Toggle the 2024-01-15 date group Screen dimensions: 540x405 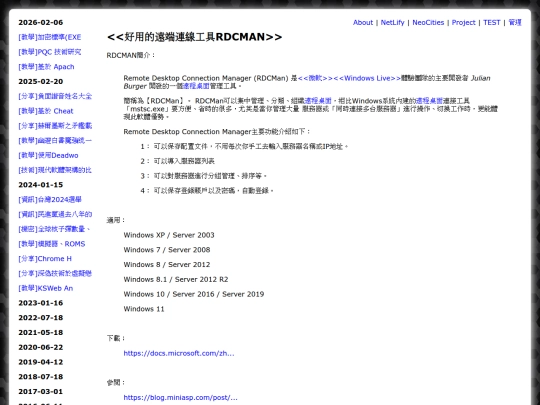pos(41,185)
